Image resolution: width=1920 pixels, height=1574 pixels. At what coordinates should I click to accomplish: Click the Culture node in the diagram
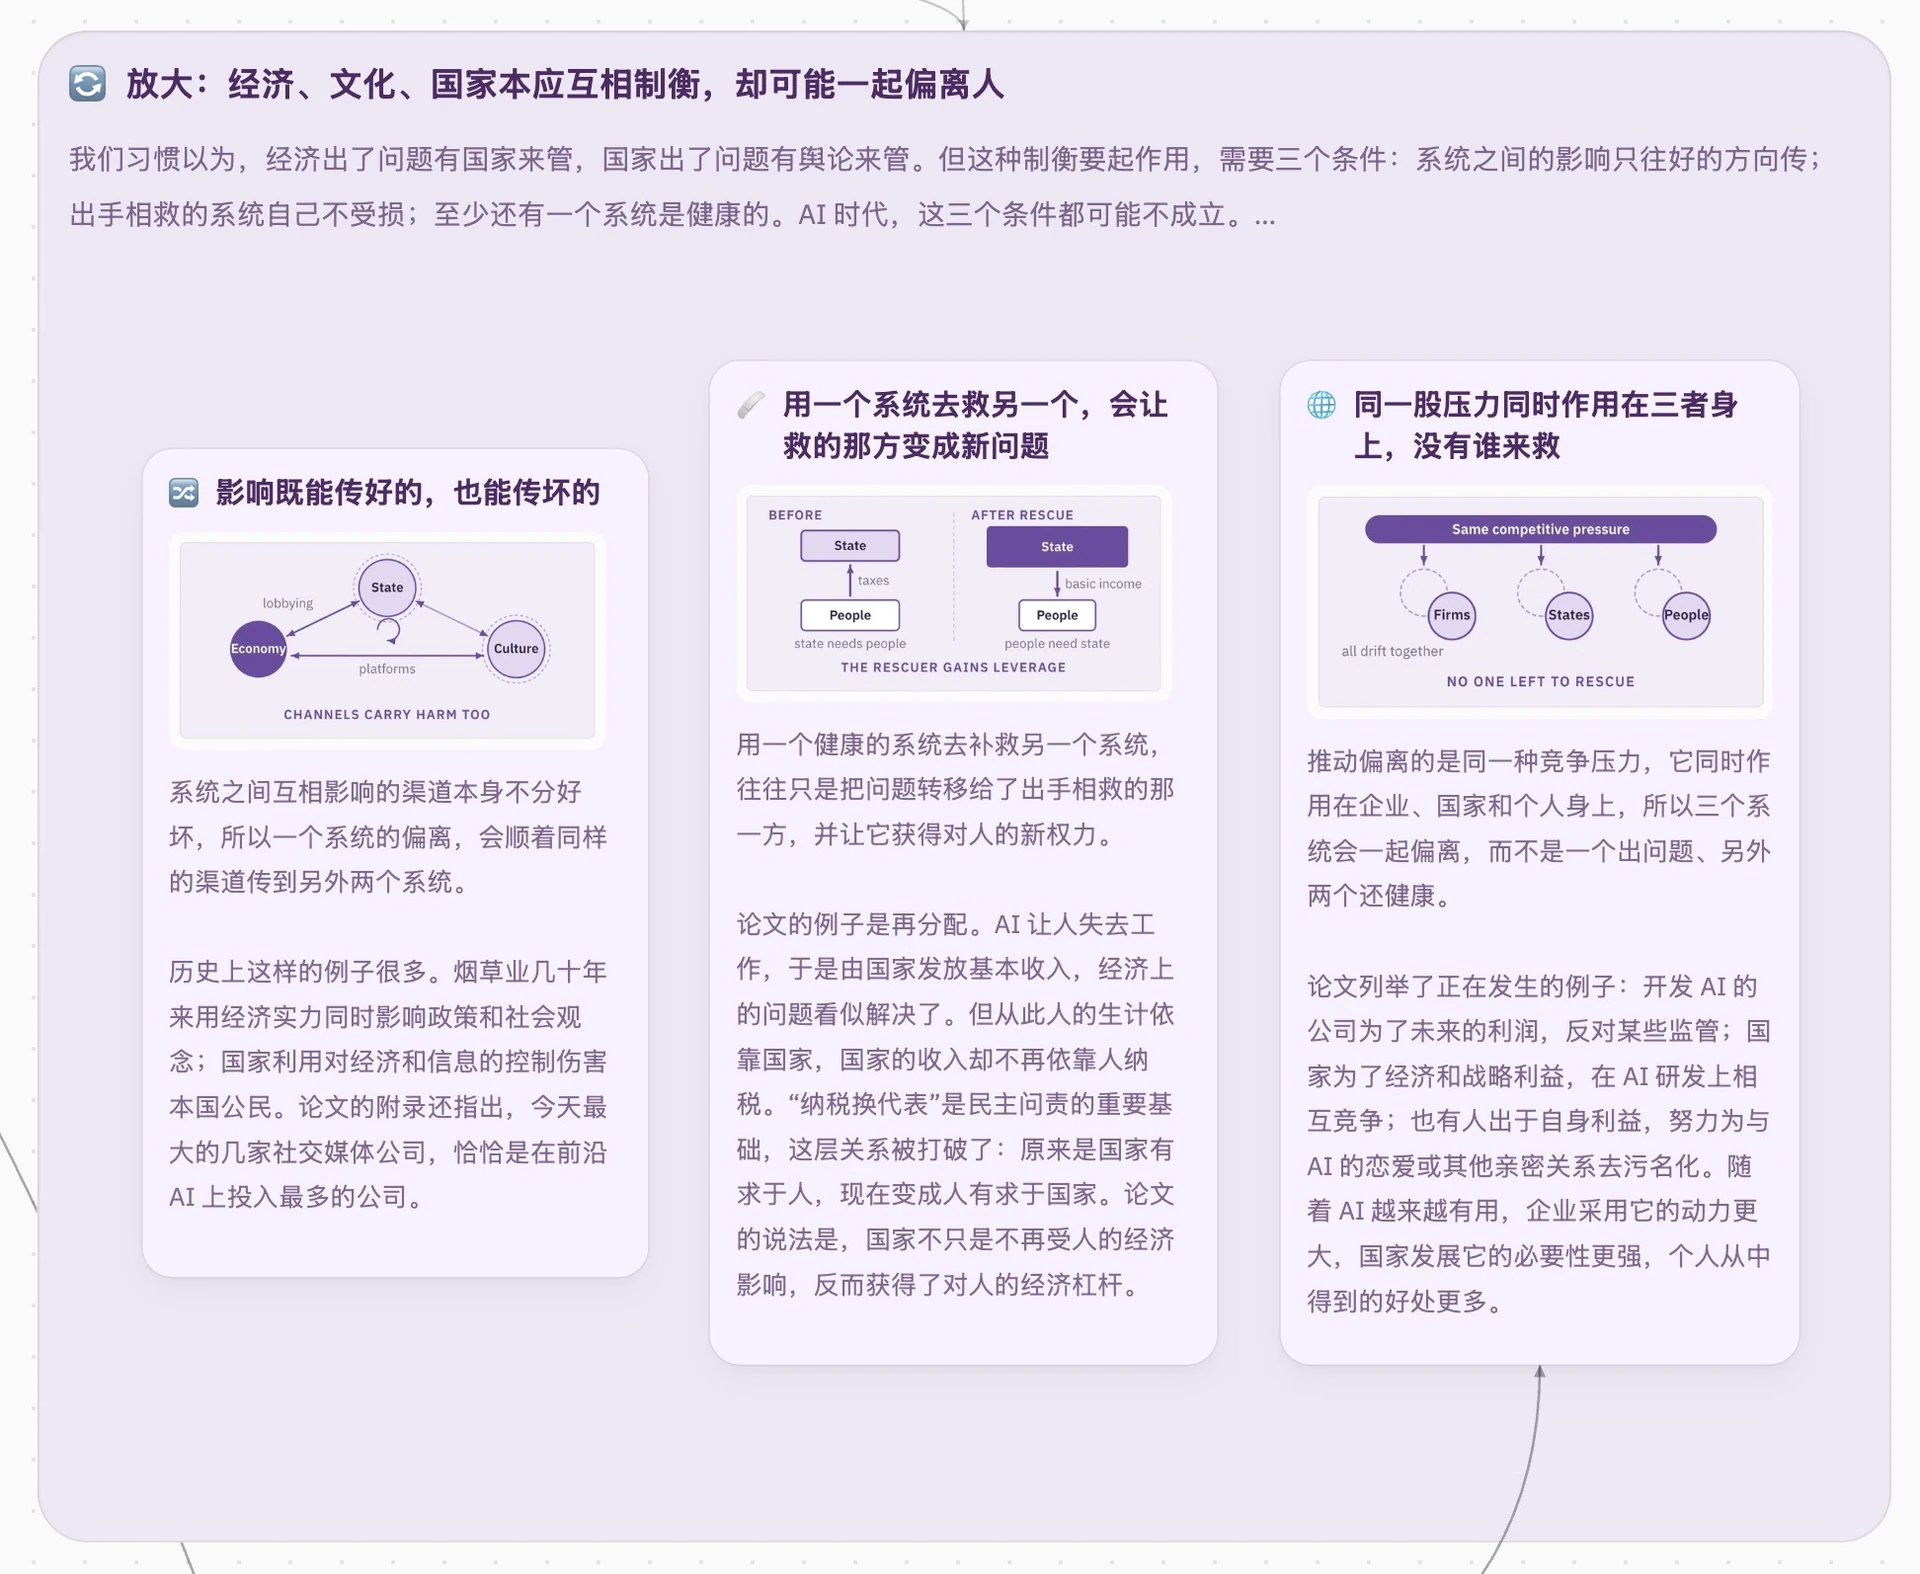(516, 648)
